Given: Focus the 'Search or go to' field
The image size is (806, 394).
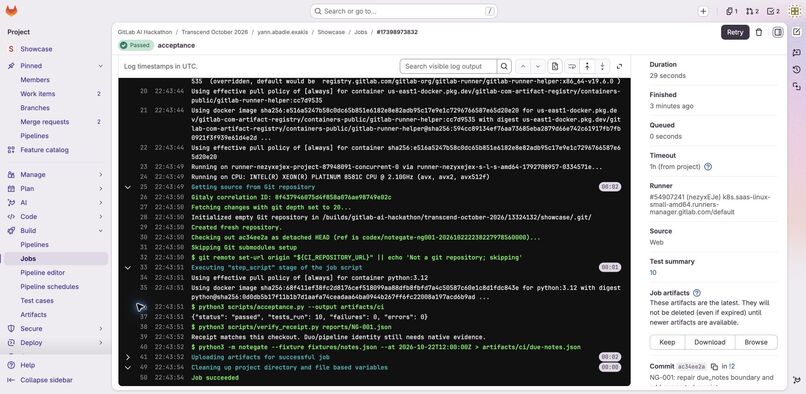Looking at the screenshot, I should click(404, 11).
